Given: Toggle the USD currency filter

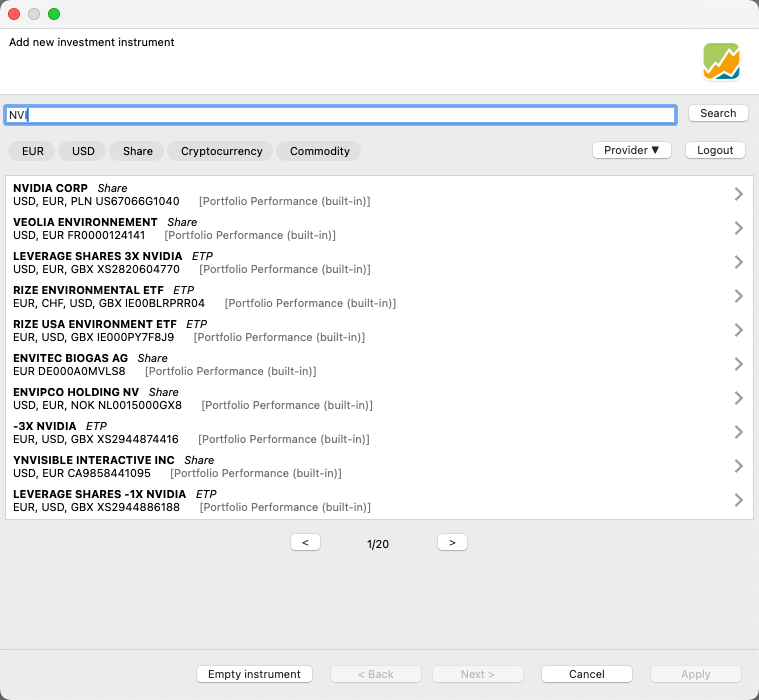Looking at the screenshot, I should tap(83, 151).
